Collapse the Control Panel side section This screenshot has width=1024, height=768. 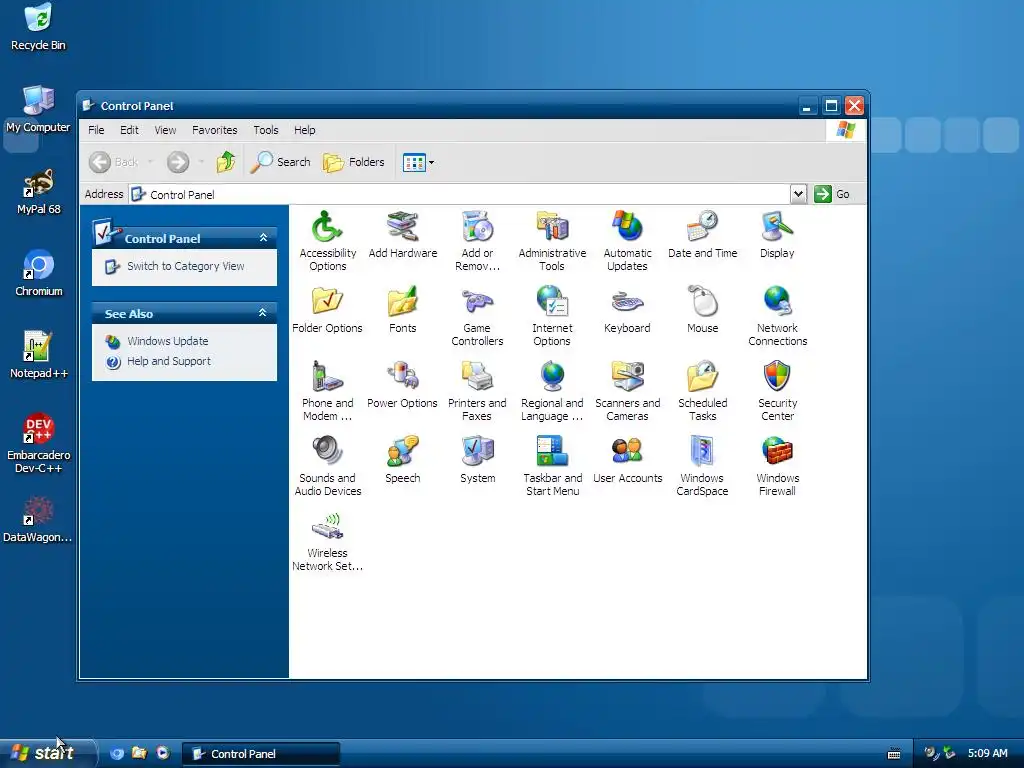click(x=264, y=238)
